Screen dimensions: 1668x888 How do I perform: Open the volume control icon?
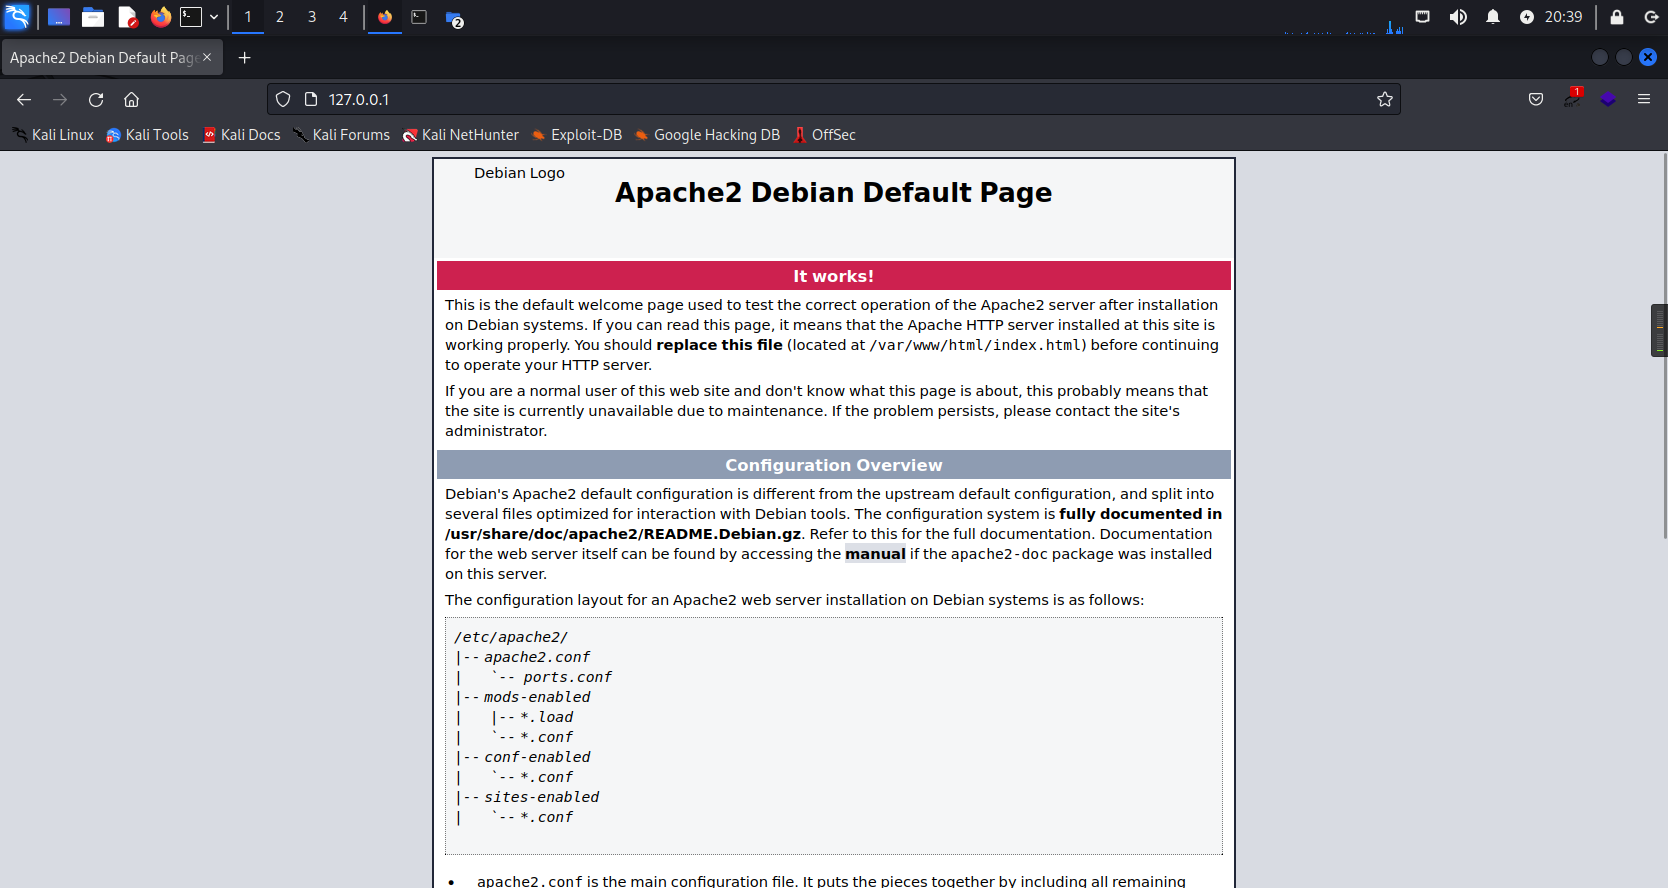(1458, 17)
